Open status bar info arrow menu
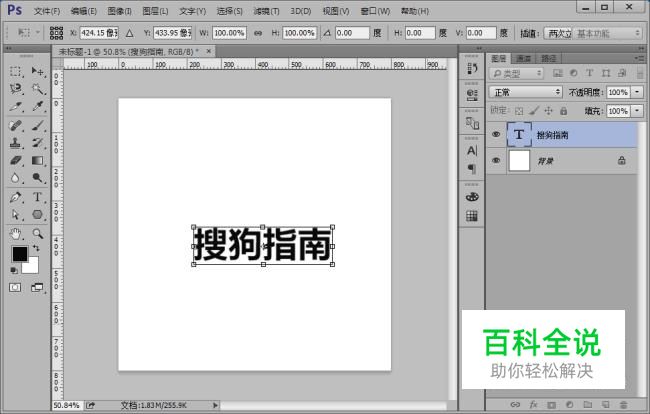The image size is (650, 414). coord(215,405)
